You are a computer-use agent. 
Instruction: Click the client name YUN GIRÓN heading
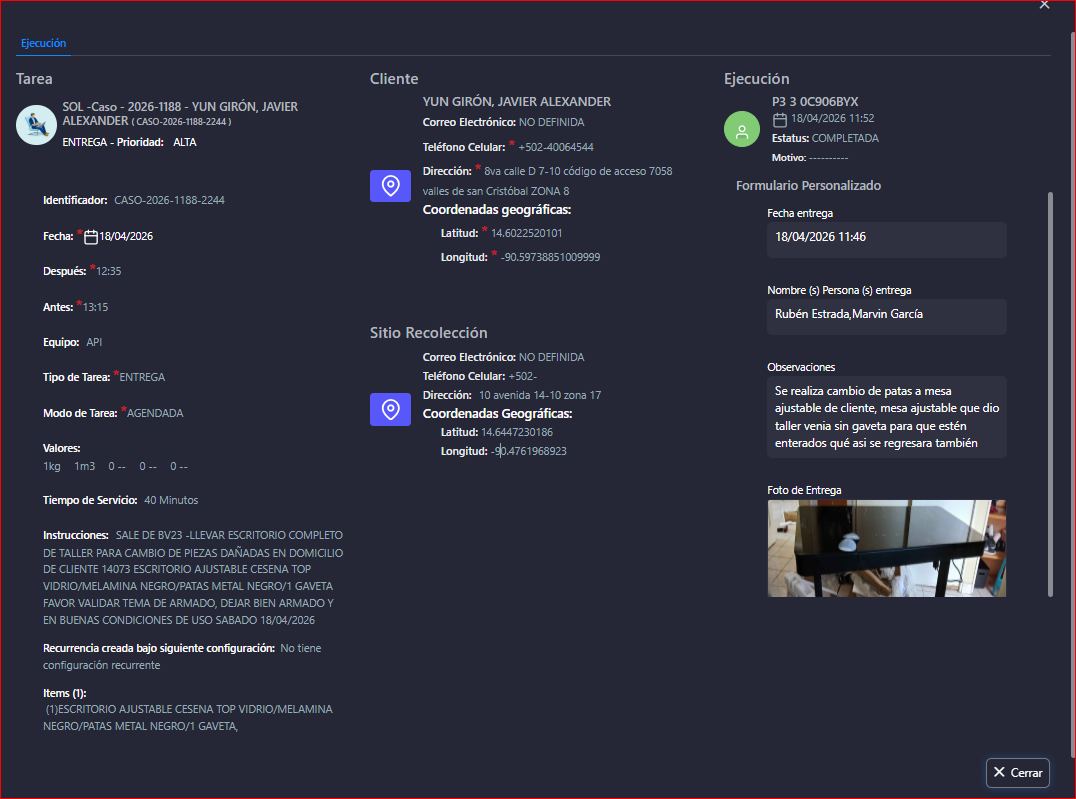point(516,102)
